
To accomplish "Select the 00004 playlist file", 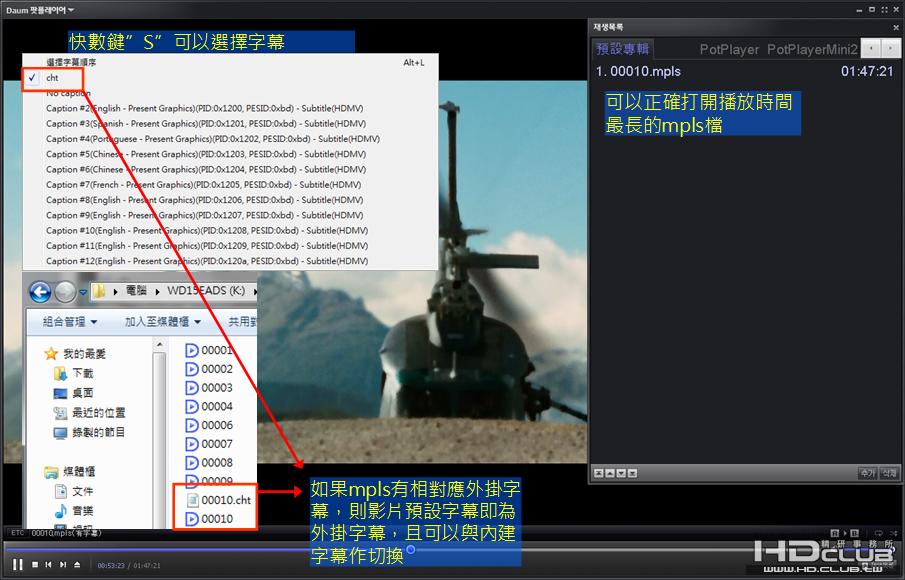I will click(208, 406).
